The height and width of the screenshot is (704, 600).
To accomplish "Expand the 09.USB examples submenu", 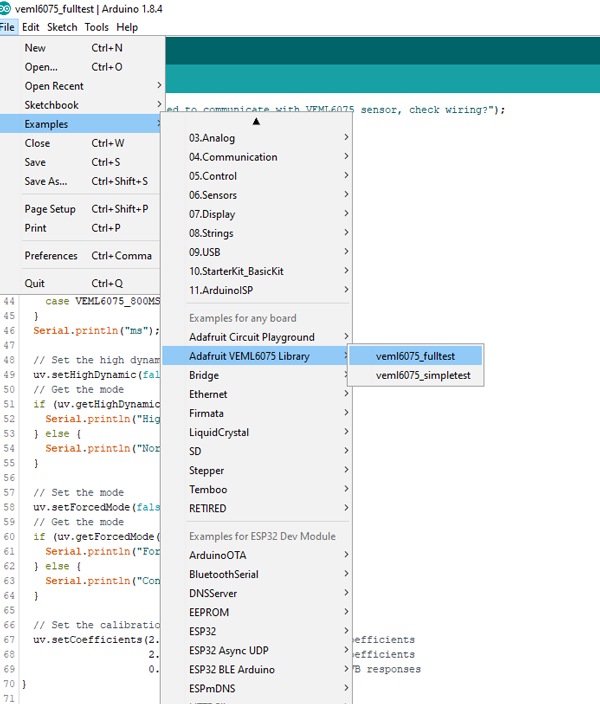I will click(256, 252).
